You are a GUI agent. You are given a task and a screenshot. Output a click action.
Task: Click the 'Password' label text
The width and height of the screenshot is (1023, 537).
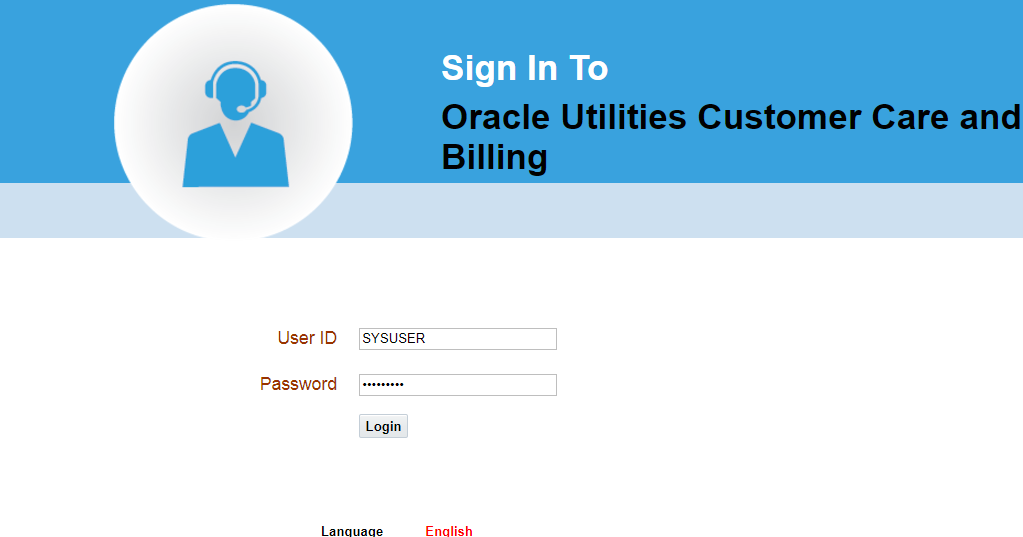(x=298, y=384)
